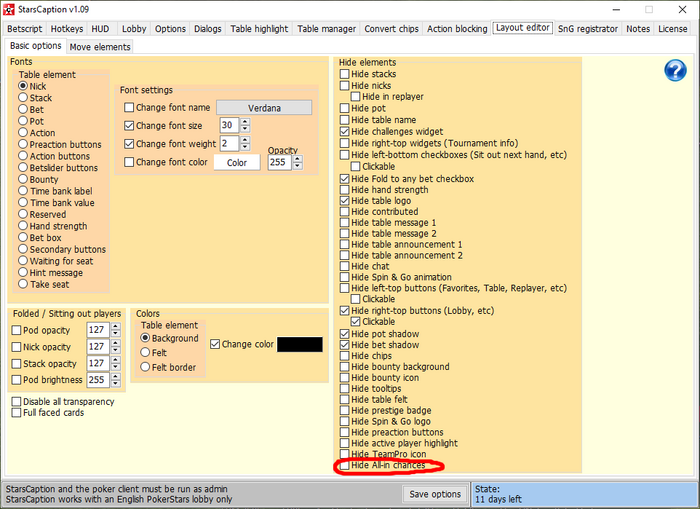Click the StarsCaption app icon in title bar

tap(10, 9)
